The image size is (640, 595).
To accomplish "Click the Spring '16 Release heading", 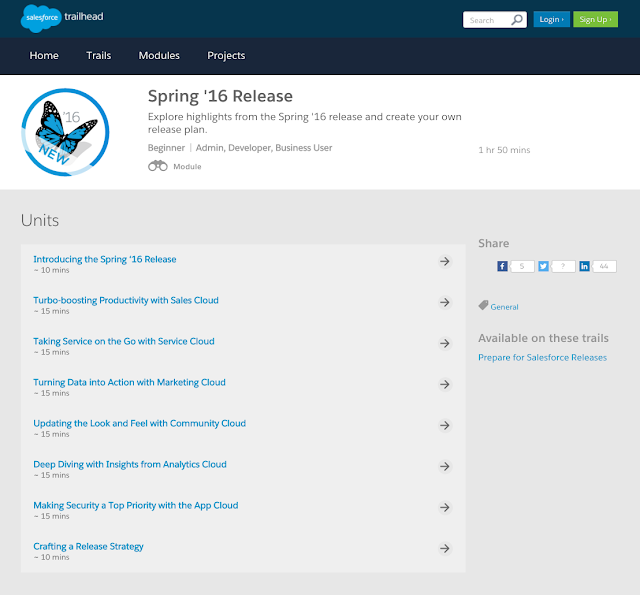I will coord(220,96).
